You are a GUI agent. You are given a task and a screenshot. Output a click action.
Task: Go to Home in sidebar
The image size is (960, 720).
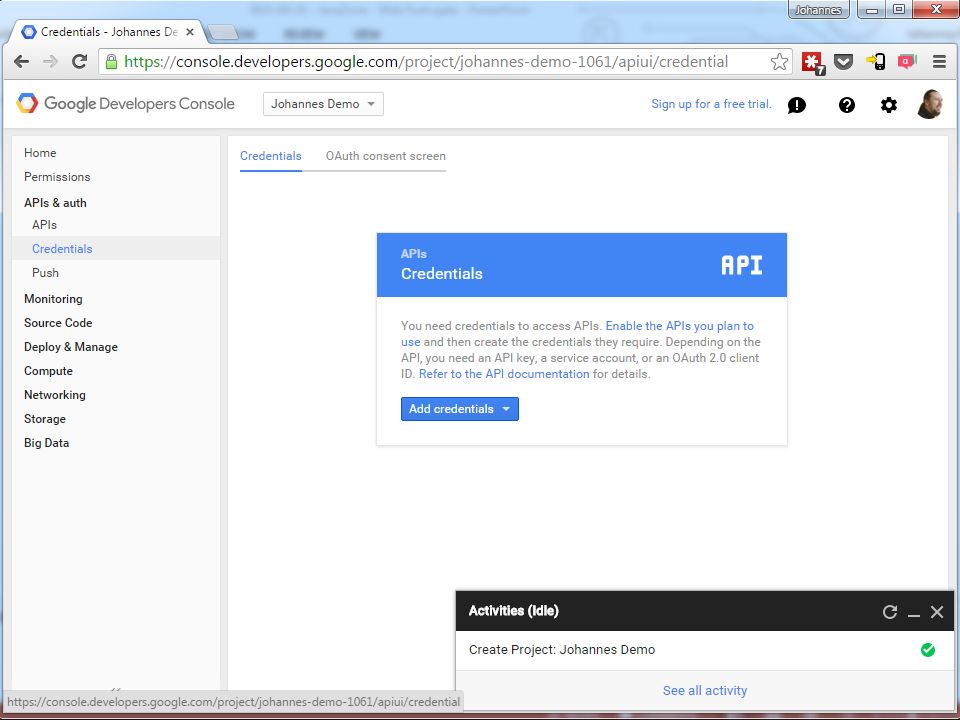pos(40,153)
